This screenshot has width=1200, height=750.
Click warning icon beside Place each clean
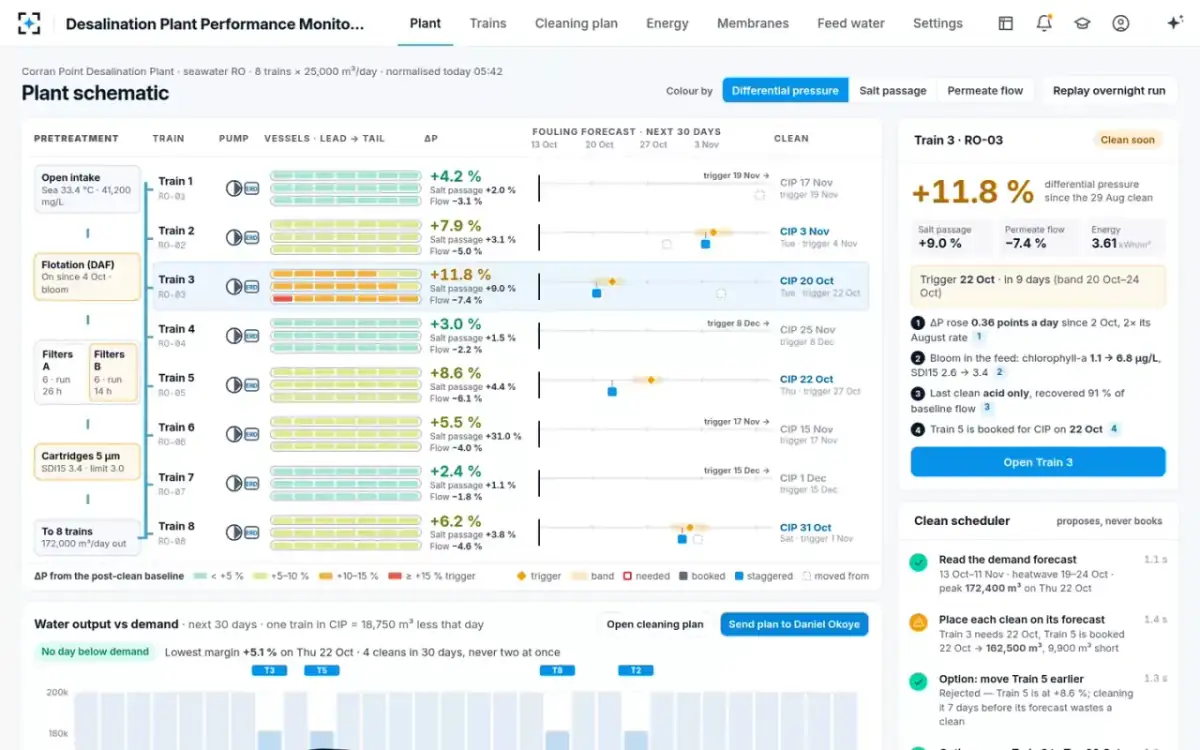coord(918,623)
